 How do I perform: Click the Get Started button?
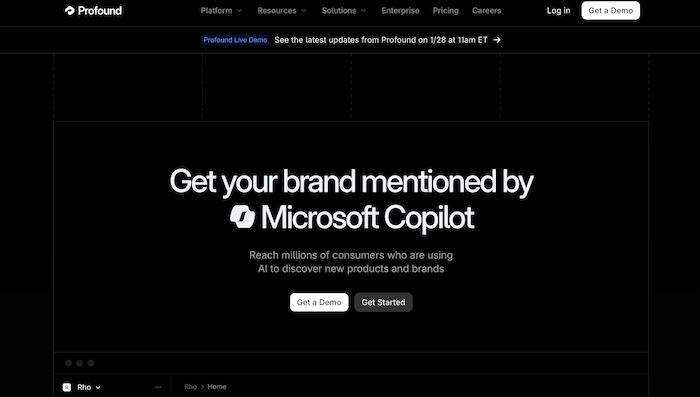[x=383, y=302]
